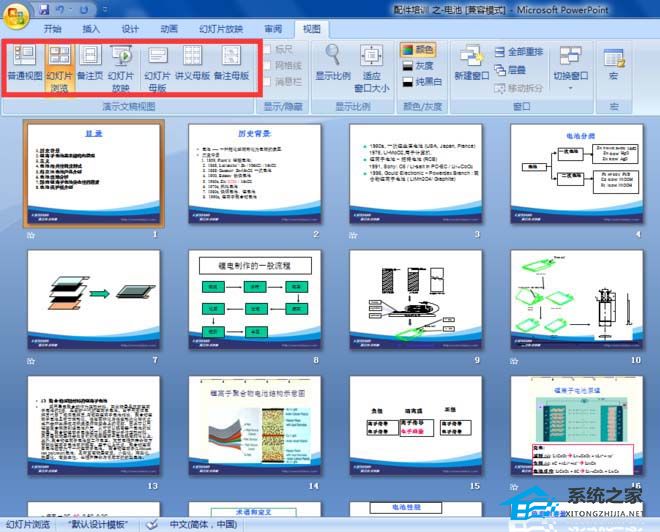
Task: Open 备注页 notes page view
Action: 90,64
